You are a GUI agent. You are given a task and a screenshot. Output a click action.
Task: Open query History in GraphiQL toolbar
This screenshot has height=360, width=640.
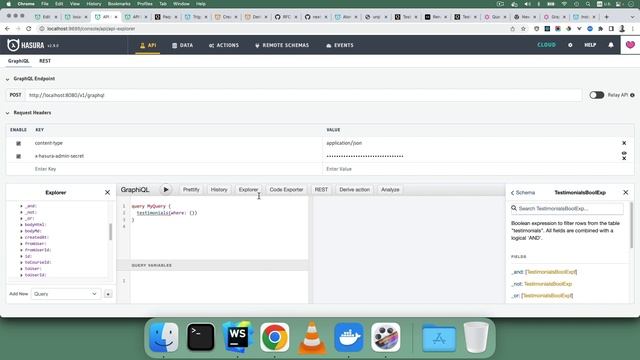(x=219, y=190)
